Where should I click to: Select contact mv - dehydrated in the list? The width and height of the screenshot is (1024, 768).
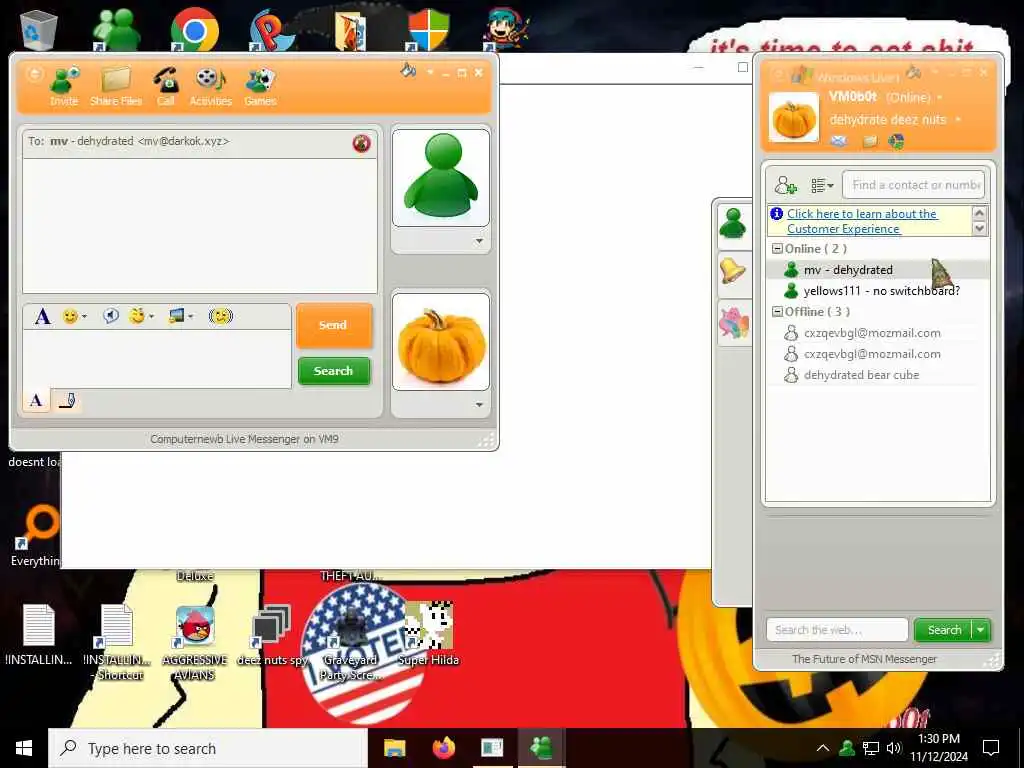click(x=878, y=270)
